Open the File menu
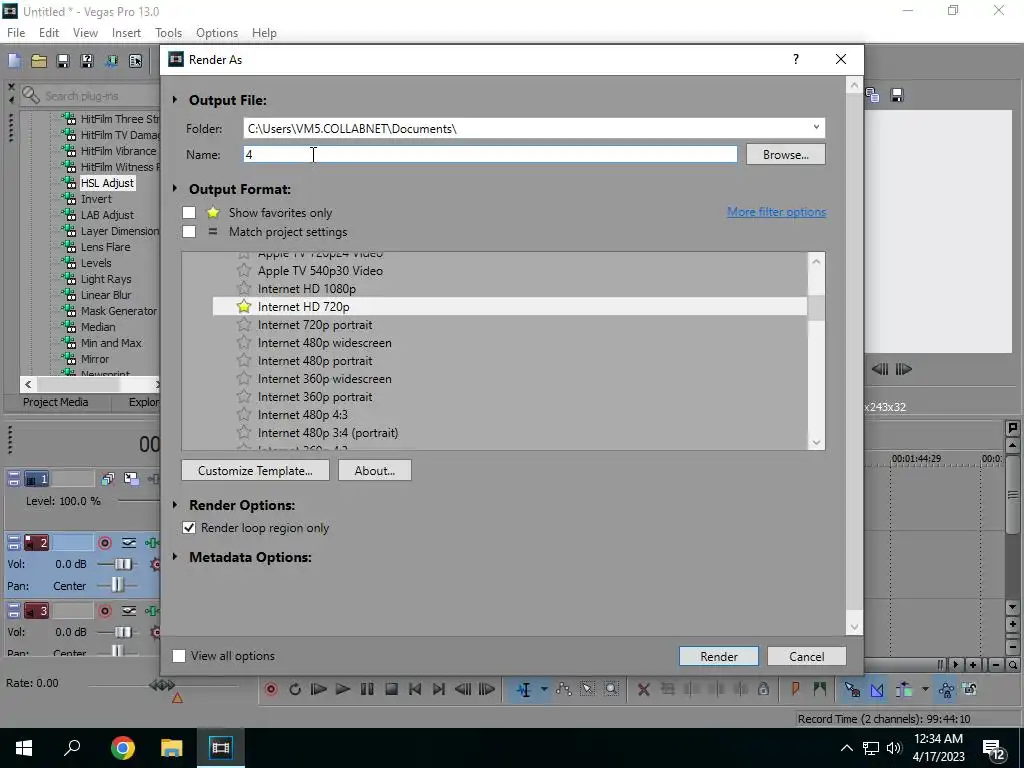 pyautogui.click(x=16, y=33)
